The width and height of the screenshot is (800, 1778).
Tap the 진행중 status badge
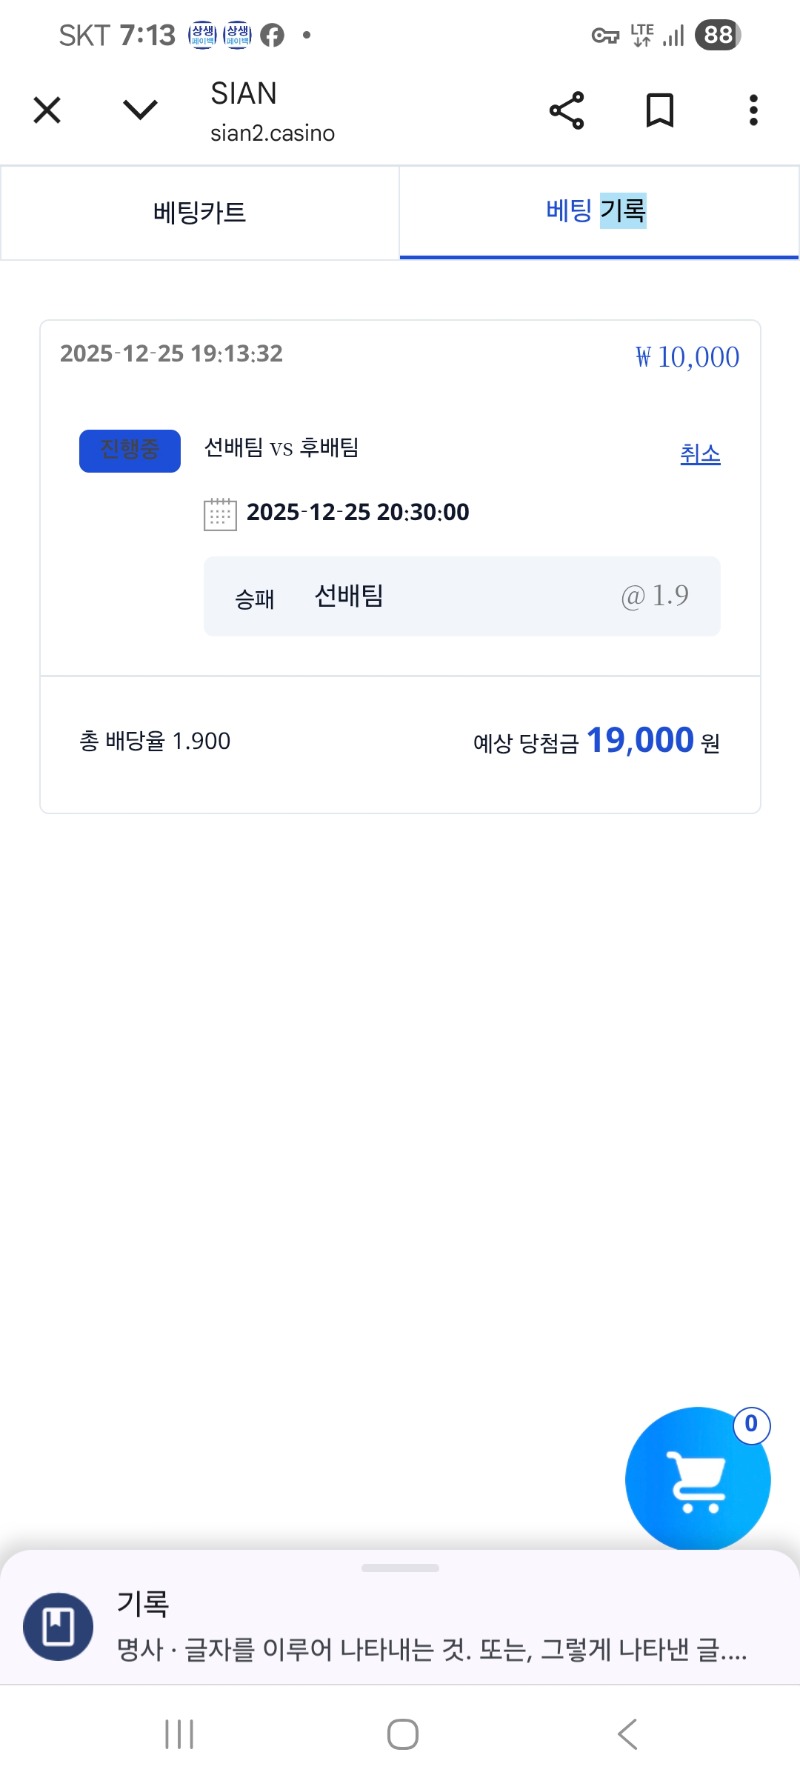click(130, 450)
